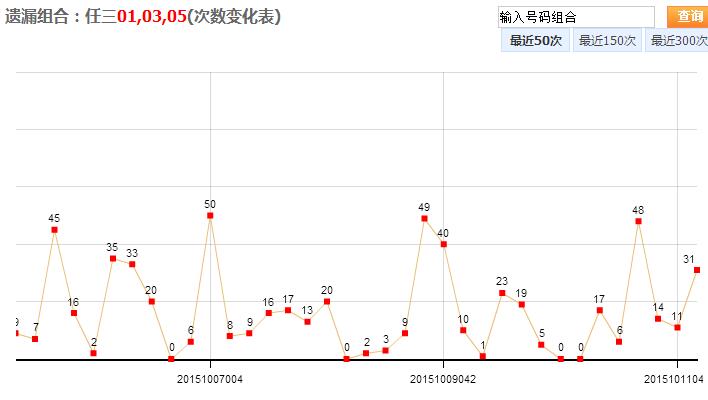The image size is (708, 400).
Task: Click the data point labeled 31
Action: point(697,270)
